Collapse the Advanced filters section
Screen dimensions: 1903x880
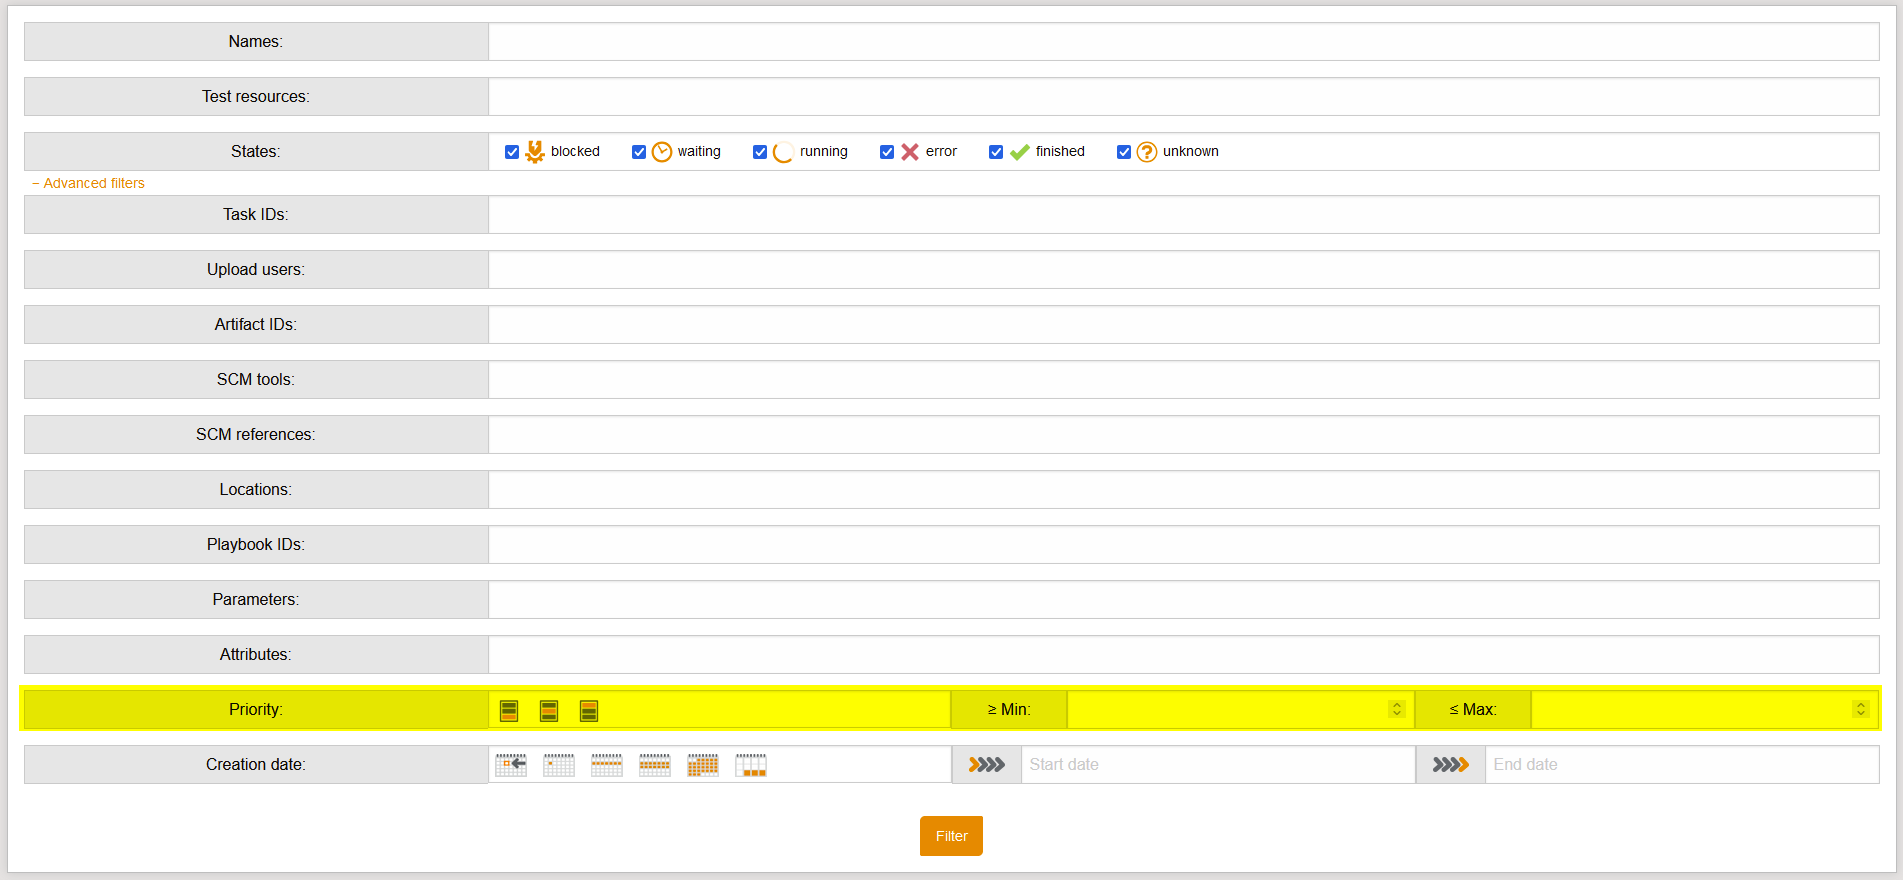click(x=88, y=183)
